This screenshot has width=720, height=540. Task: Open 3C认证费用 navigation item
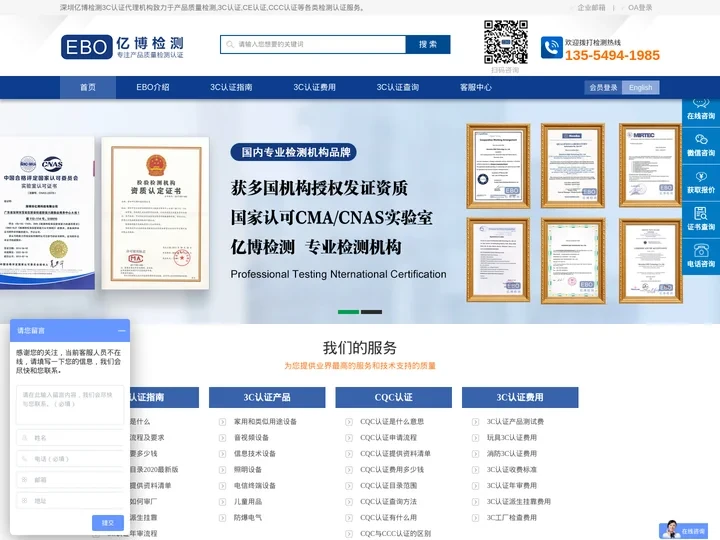point(315,87)
